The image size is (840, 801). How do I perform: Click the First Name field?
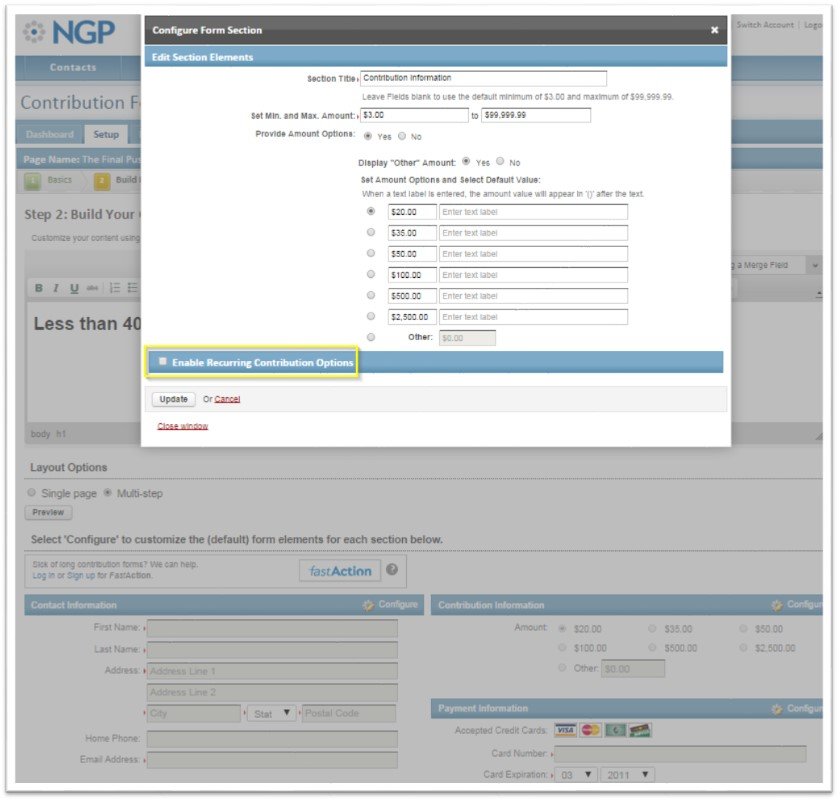click(272, 628)
